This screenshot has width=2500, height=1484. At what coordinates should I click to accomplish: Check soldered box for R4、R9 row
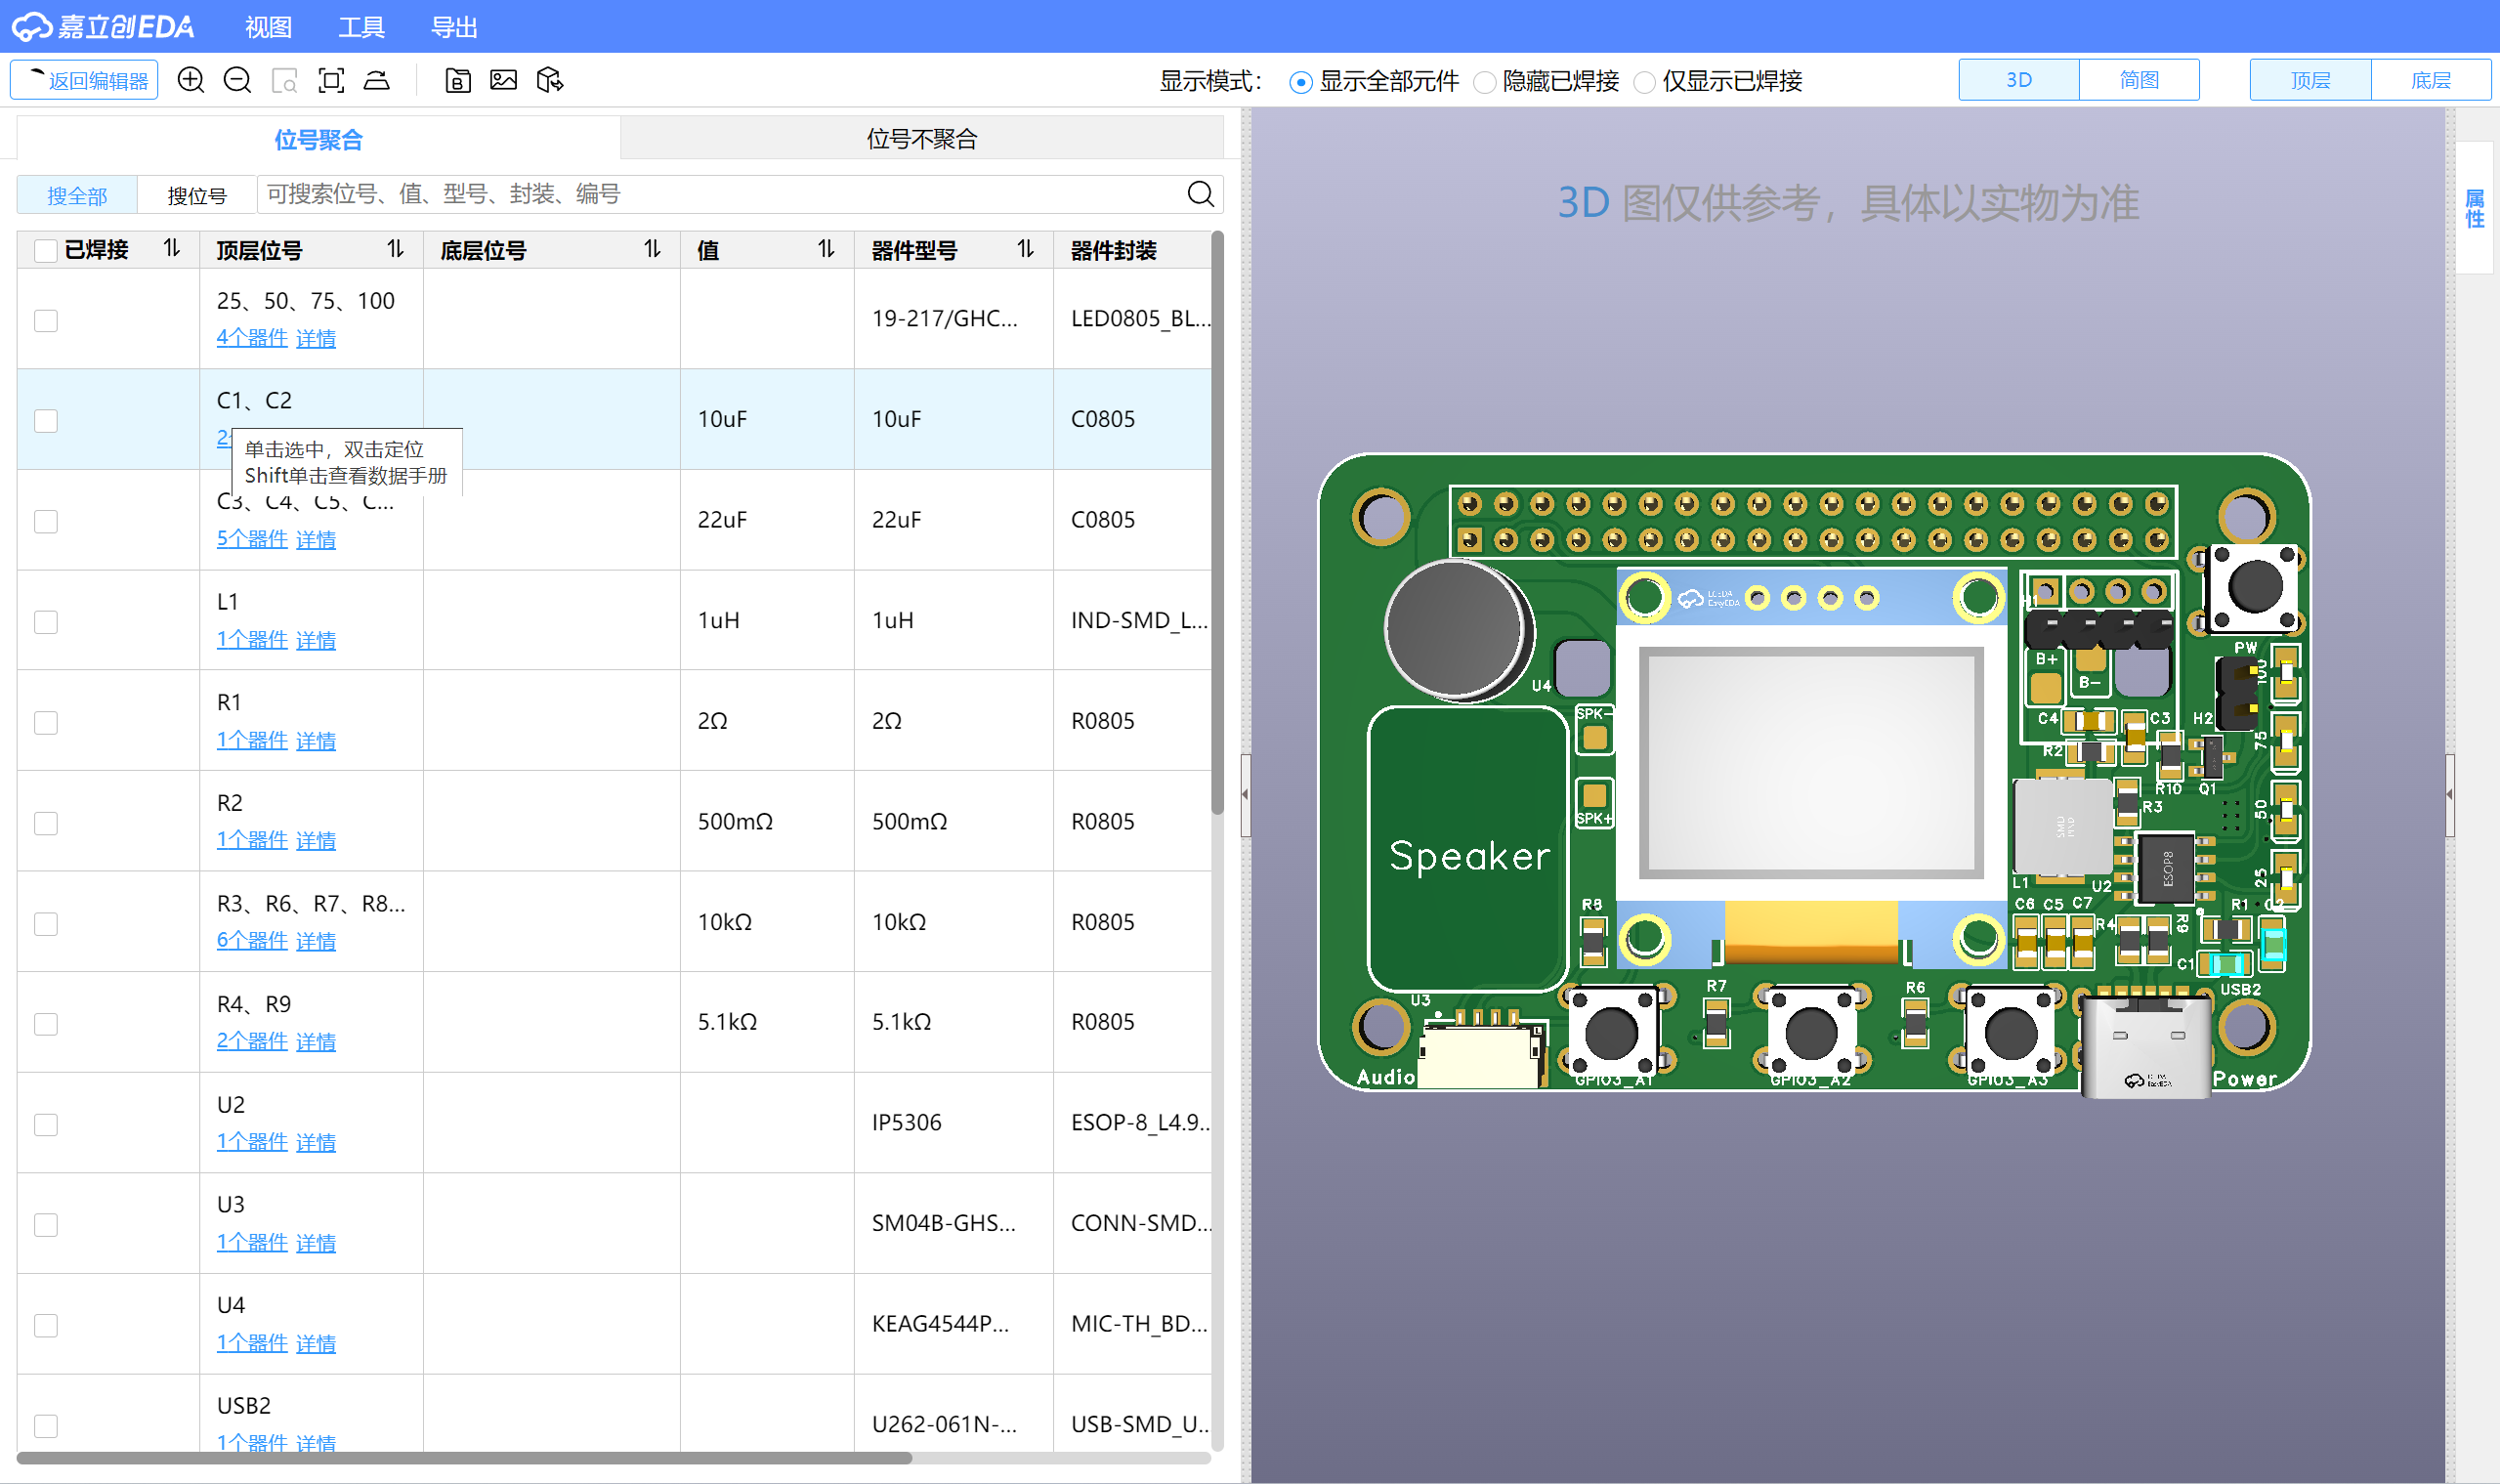point(45,1024)
